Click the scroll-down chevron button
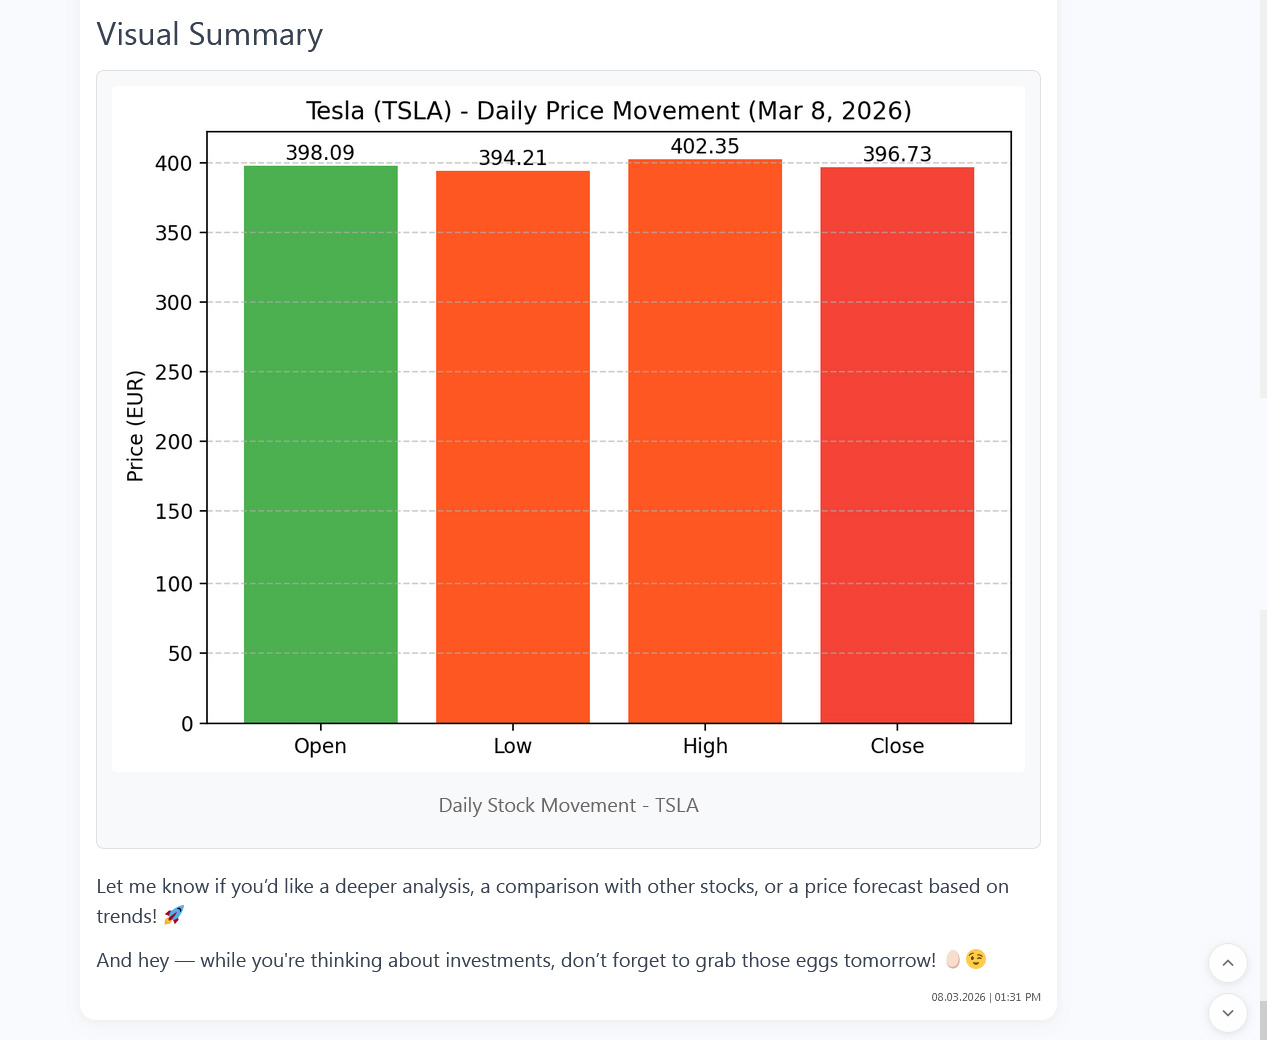Image resolution: width=1267 pixels, height=1040 pixels. point(1228,1013)
